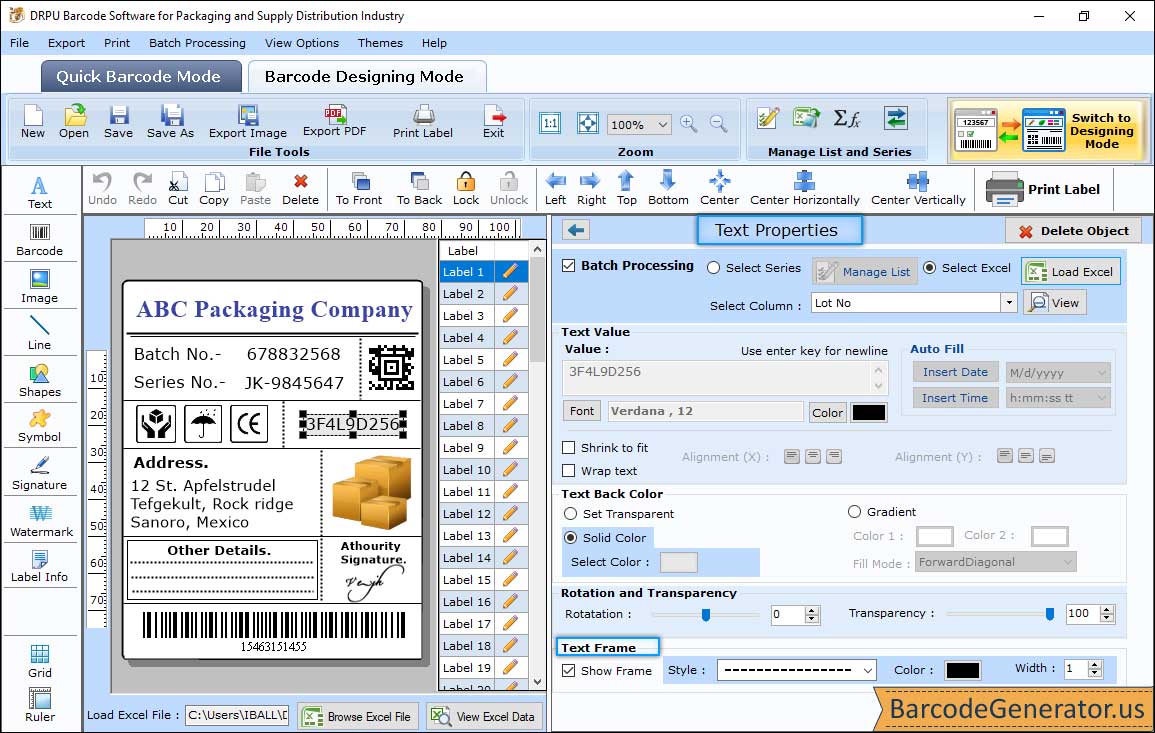
Task: Pick the Line drawing tool
Action: coord(40,333)
